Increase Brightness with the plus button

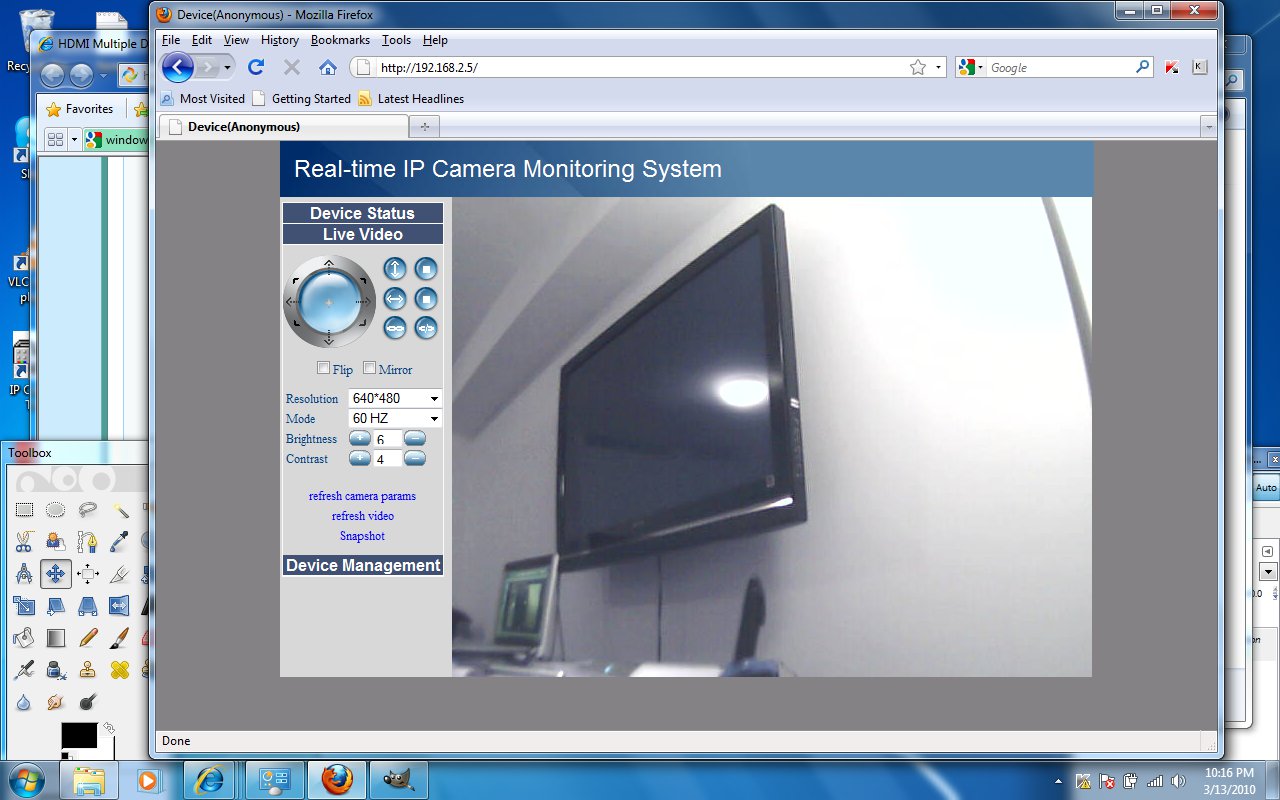[359, 438]
